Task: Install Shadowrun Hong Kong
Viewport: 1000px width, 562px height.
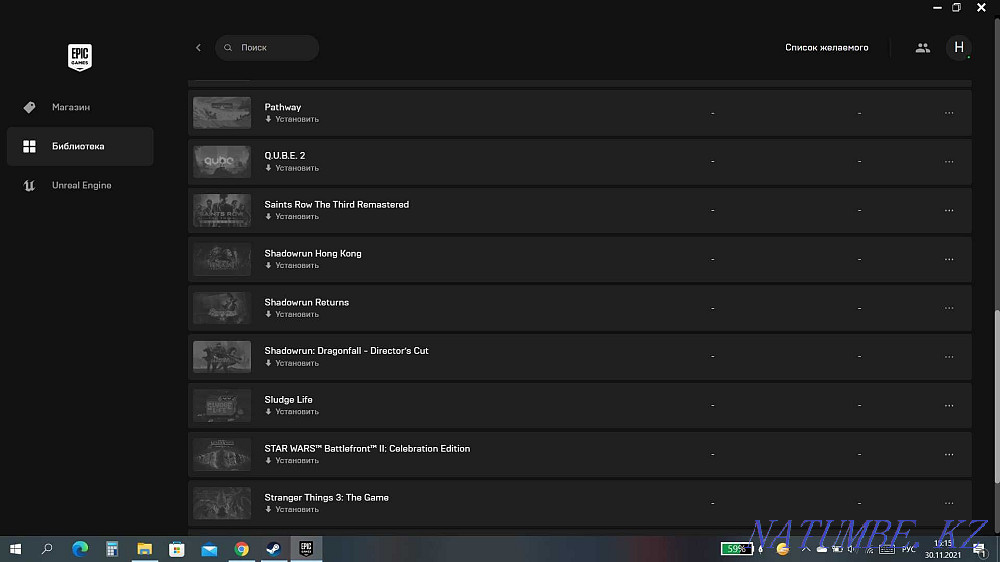Action: (292, 265)
